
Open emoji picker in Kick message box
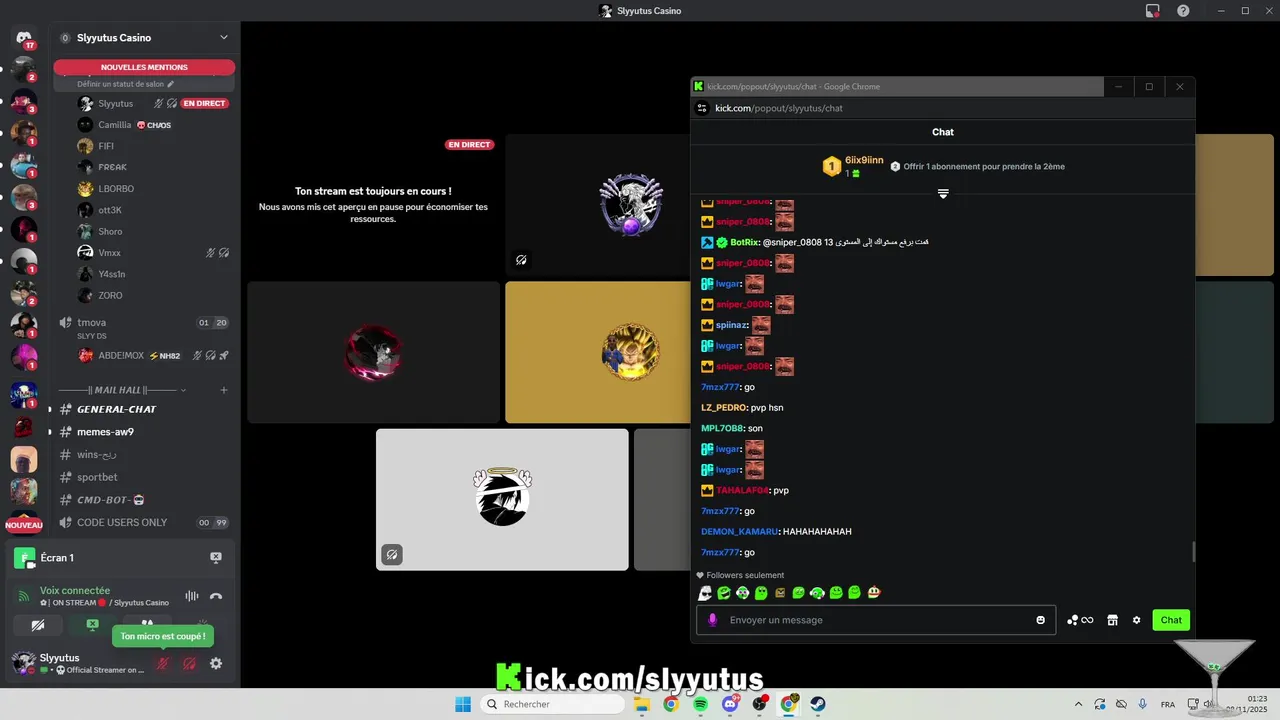coord(1041,620)
